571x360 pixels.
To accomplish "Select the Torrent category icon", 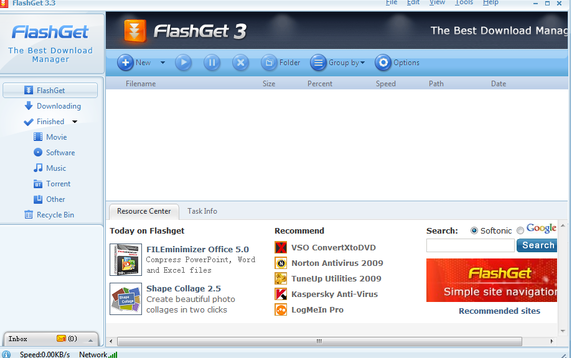I will [x=38, y=184].
